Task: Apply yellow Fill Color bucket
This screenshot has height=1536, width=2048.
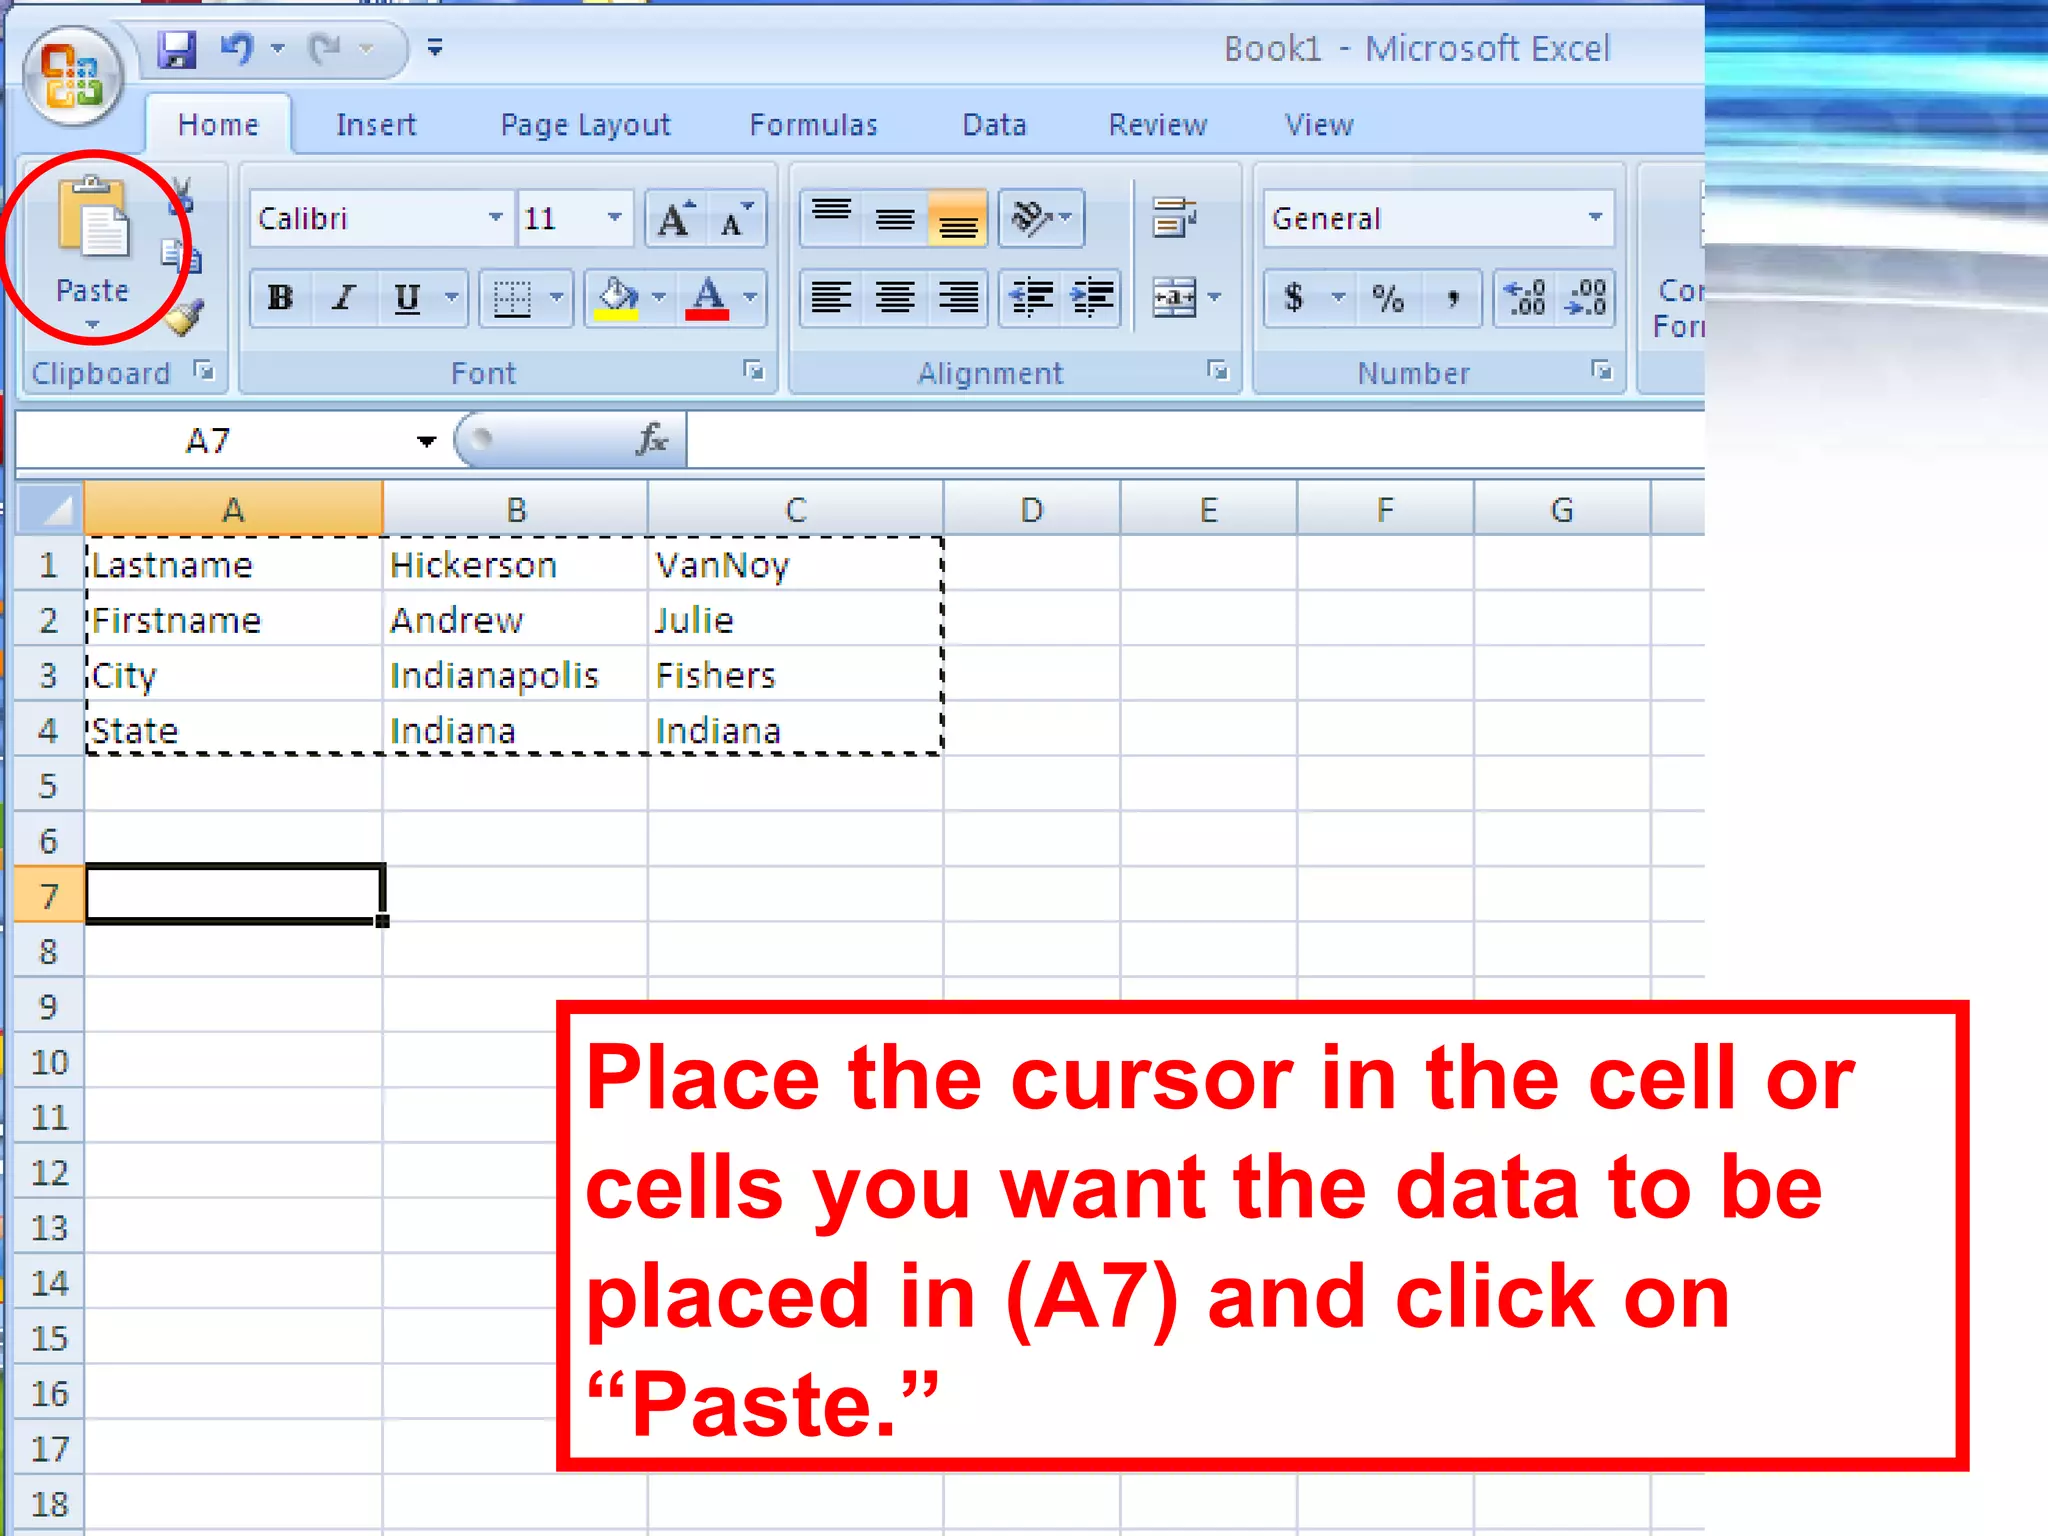Action: [617, 297]
